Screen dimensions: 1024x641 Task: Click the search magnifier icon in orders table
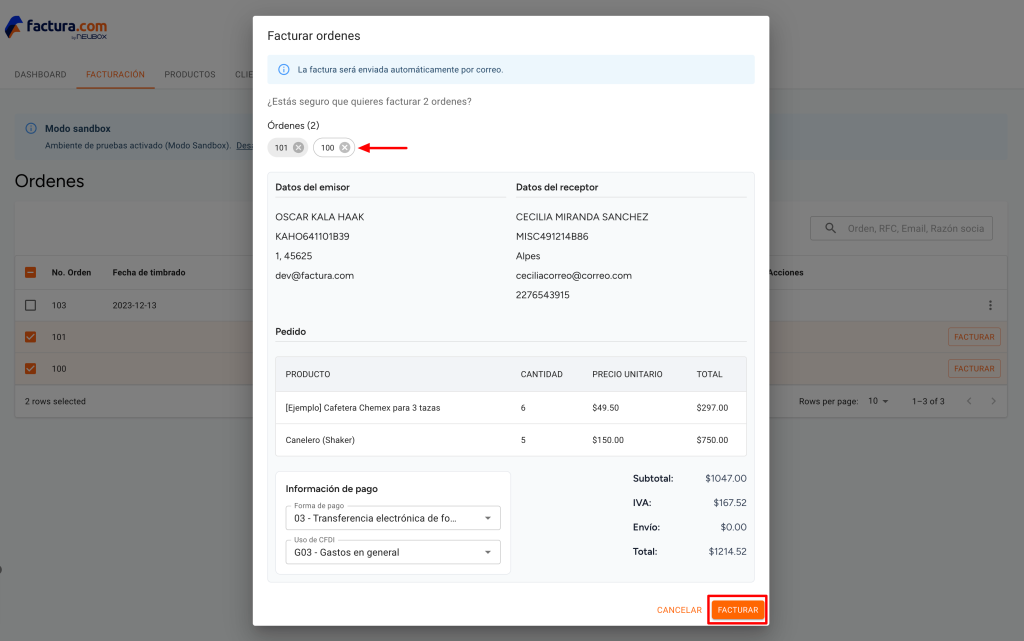click(830, 228)
